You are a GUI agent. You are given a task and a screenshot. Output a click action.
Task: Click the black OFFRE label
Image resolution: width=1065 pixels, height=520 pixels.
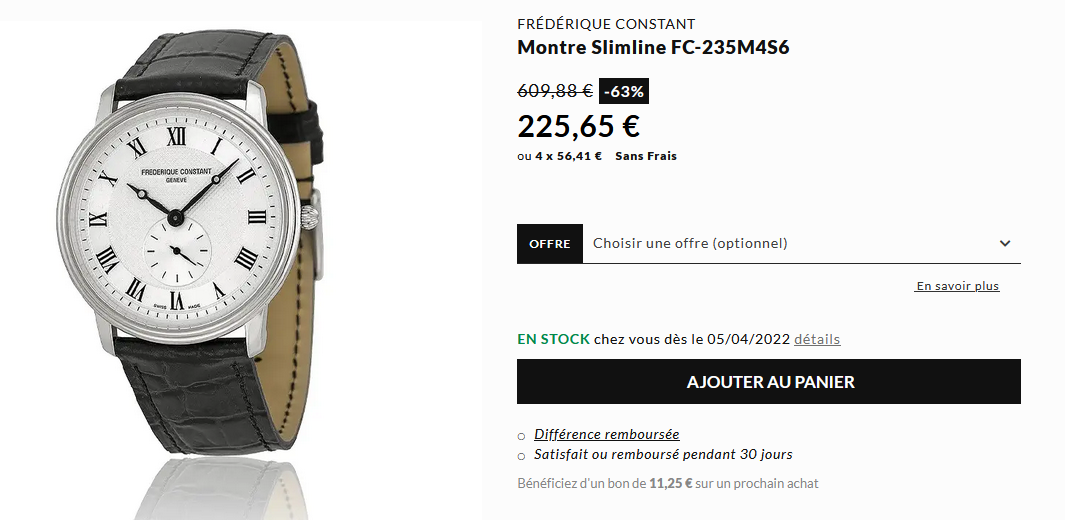point(549,244)
